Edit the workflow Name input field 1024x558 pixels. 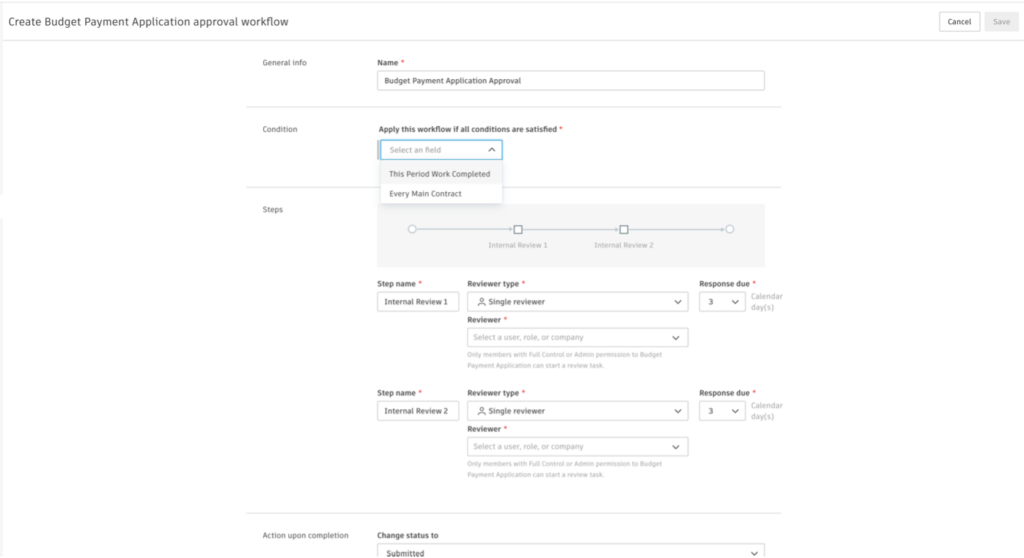[571, 80]
